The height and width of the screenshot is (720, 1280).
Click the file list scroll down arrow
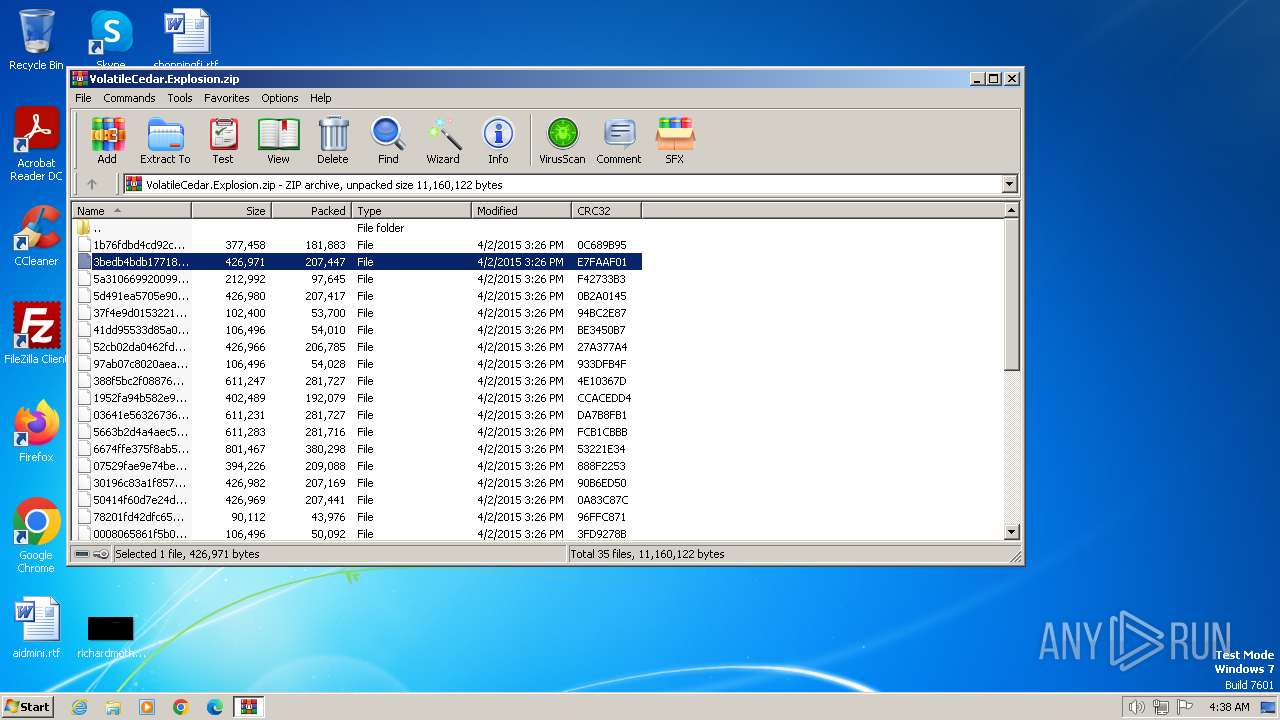pyautogui.click(x=1011, y=532)
